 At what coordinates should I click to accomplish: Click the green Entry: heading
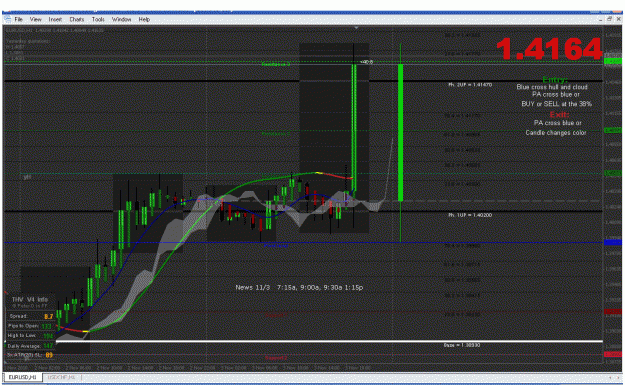click(554, 80)
